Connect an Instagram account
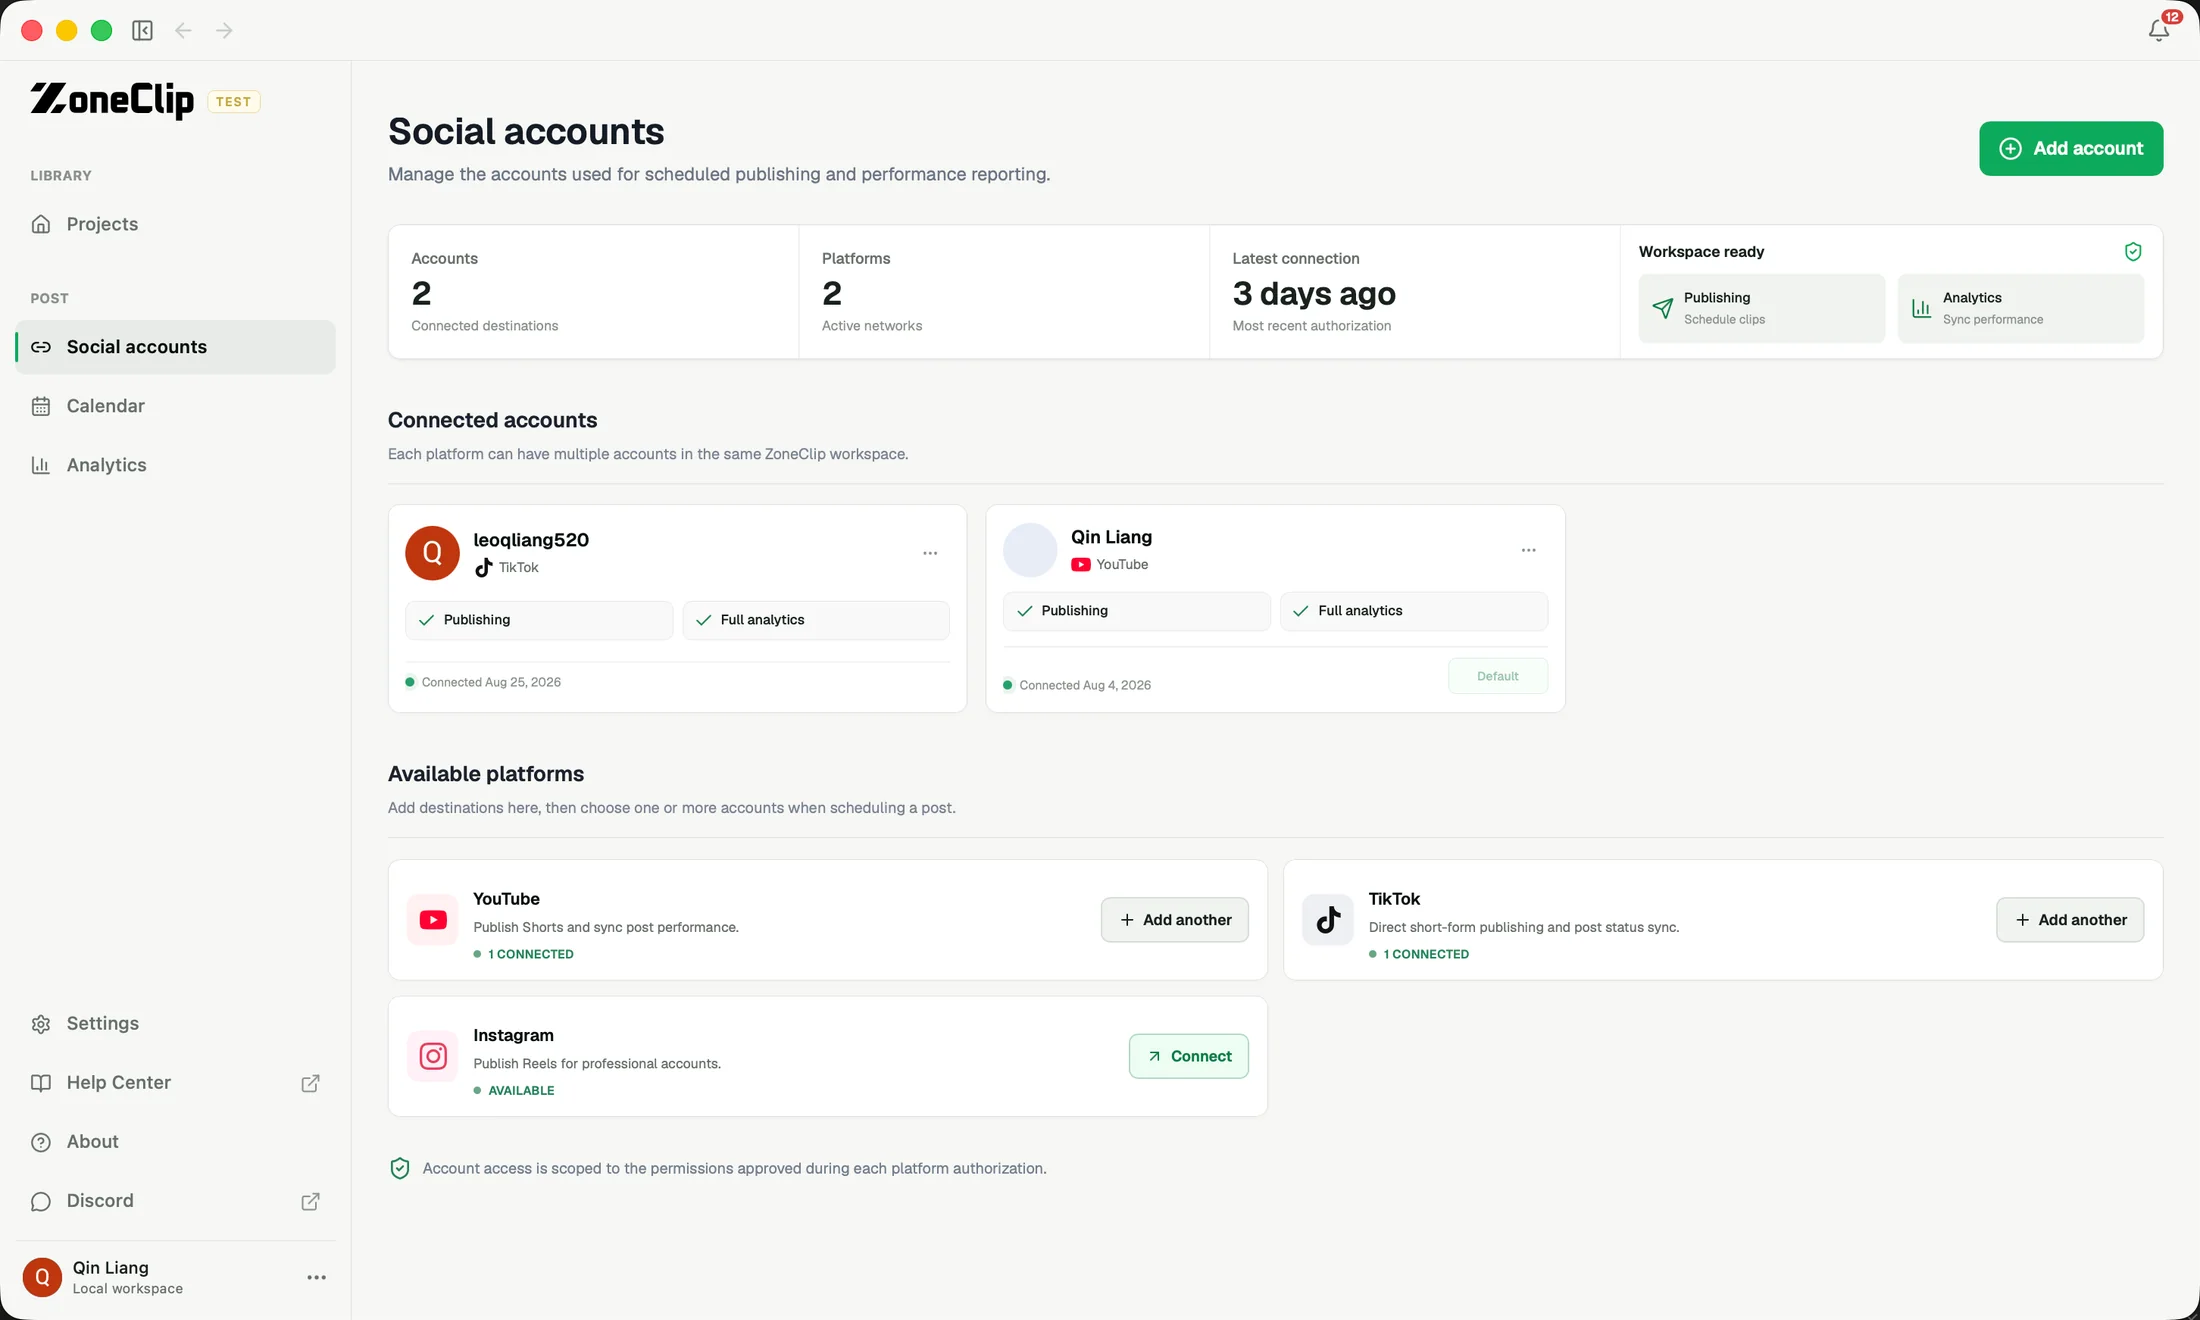The height and width of the screenshot is (1320, 2200). click(1189, 1056)
